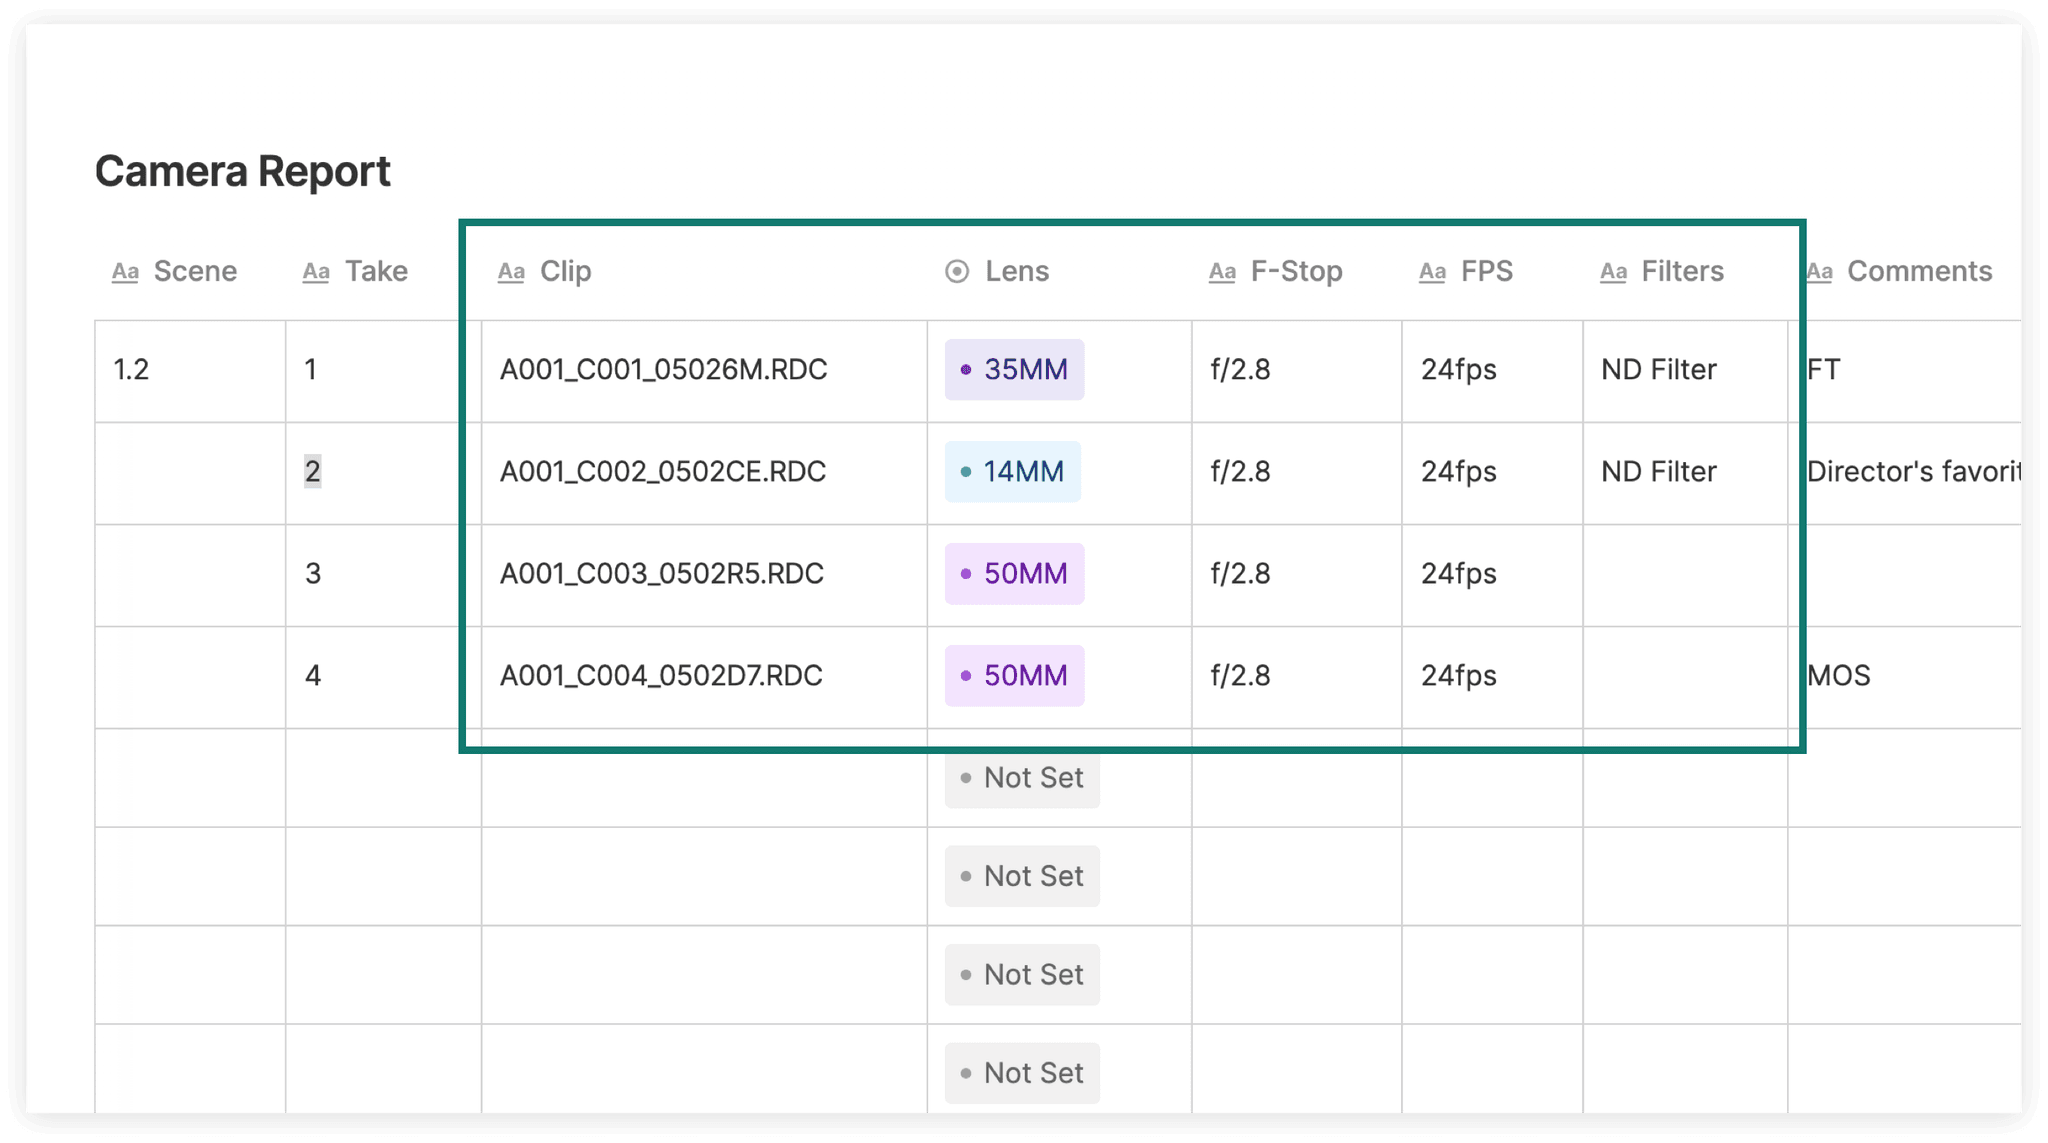2048x1143 pixels.
Task: Open the 35MM lens select dropdown
Action: [x=1014, y=369]
